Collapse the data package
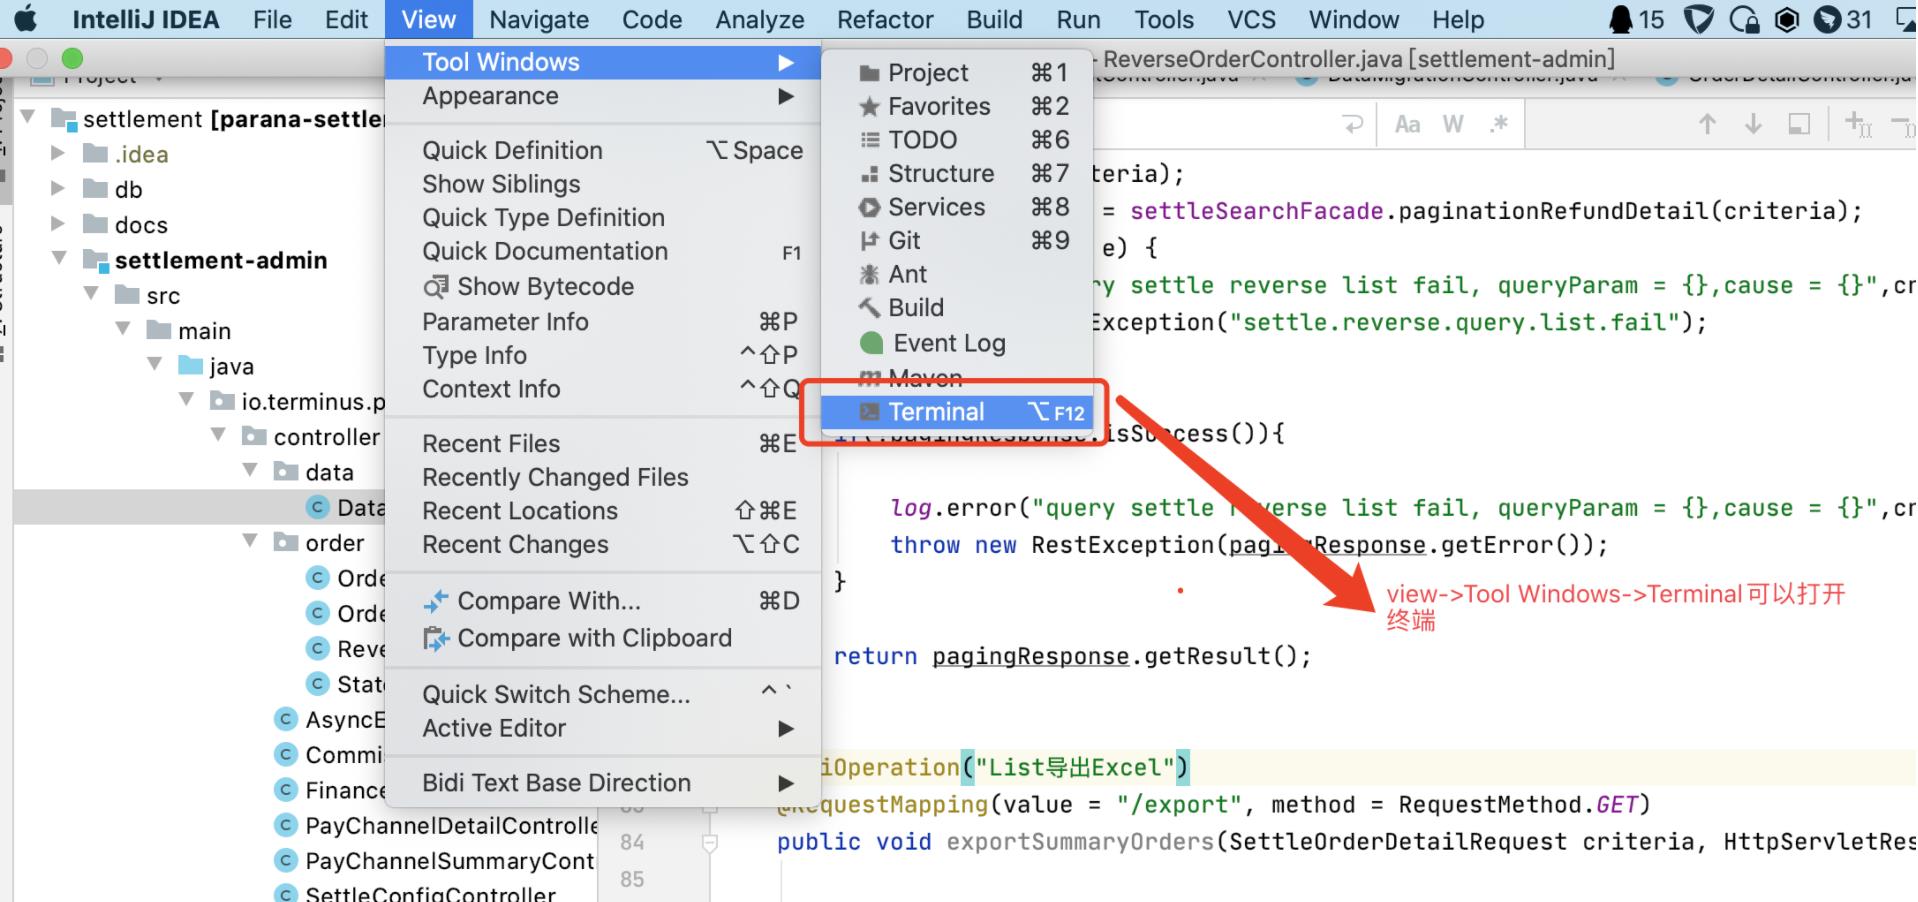The height and width of the screenshot is (902, 1918). pyautogui.click(x=251, y=471)
